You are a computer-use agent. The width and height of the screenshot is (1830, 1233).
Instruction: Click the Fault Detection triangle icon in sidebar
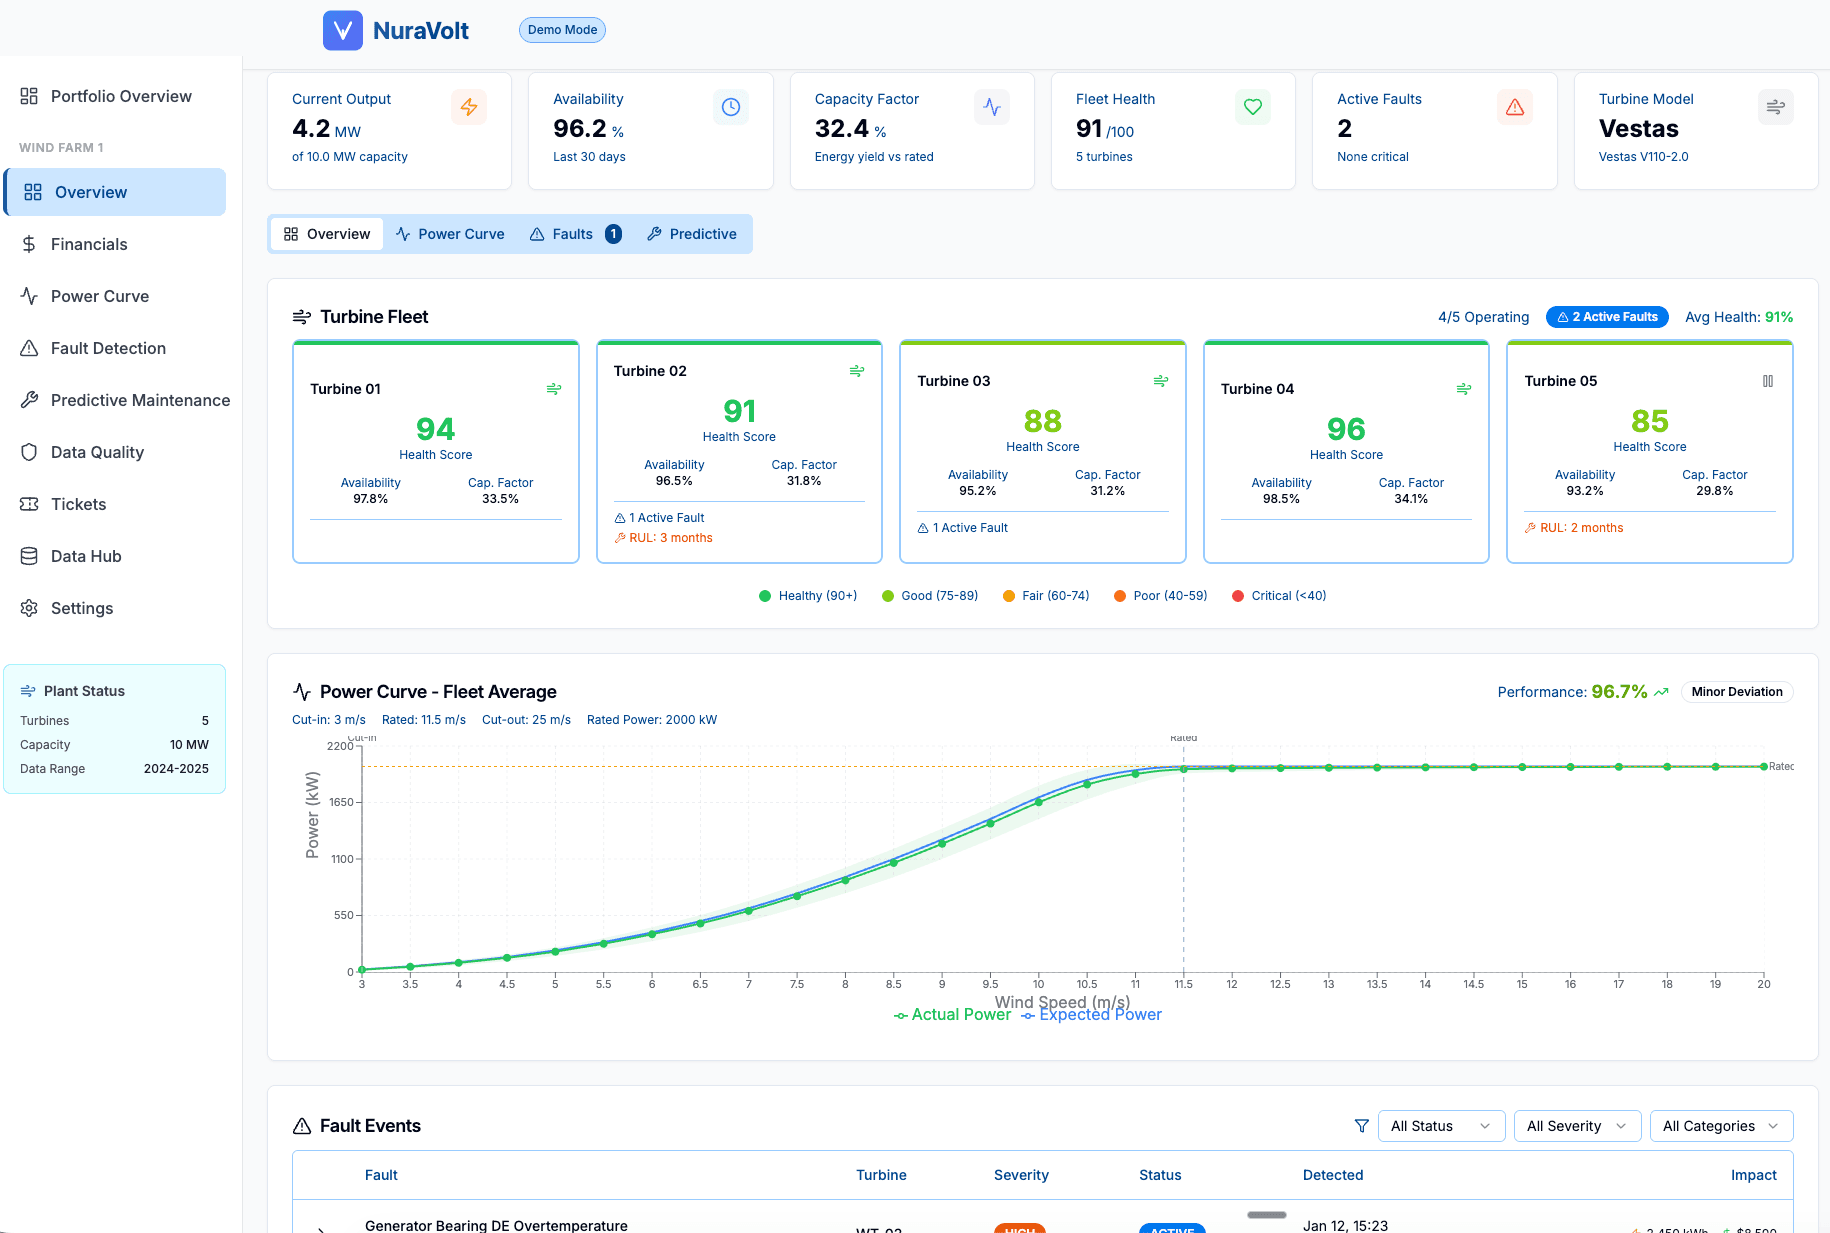click(x=29, y=348)
